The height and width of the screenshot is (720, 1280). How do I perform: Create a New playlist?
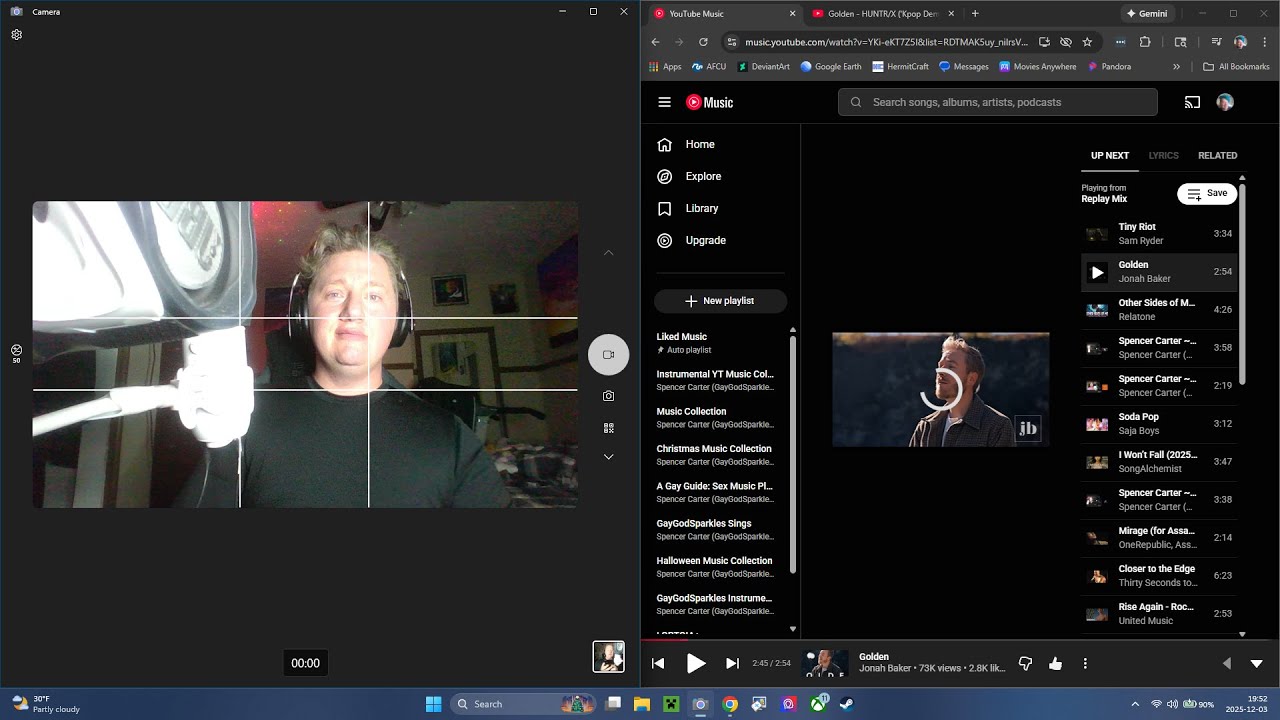coord(720,301)
